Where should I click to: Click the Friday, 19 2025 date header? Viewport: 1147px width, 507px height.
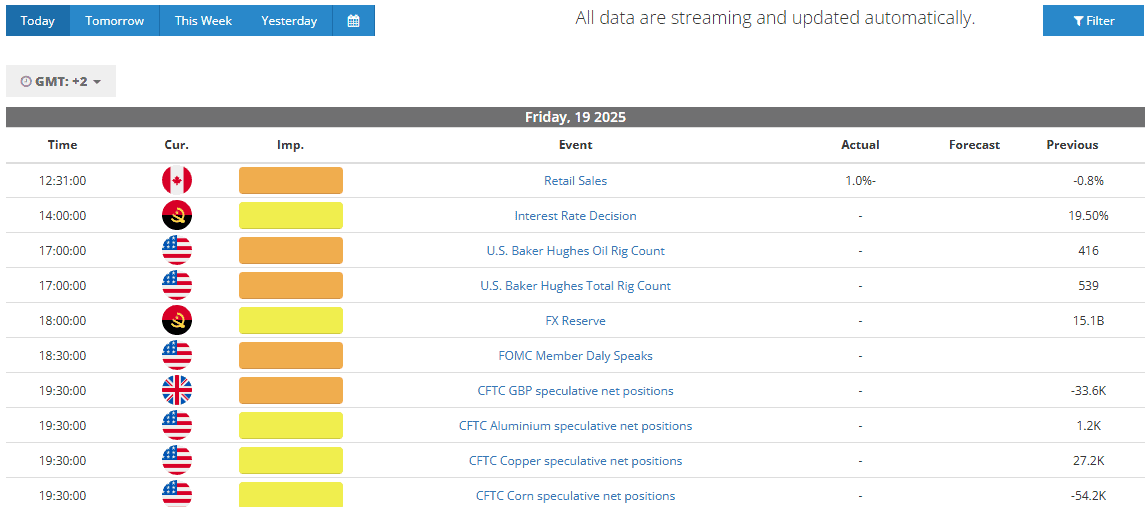tap(575, 117)
